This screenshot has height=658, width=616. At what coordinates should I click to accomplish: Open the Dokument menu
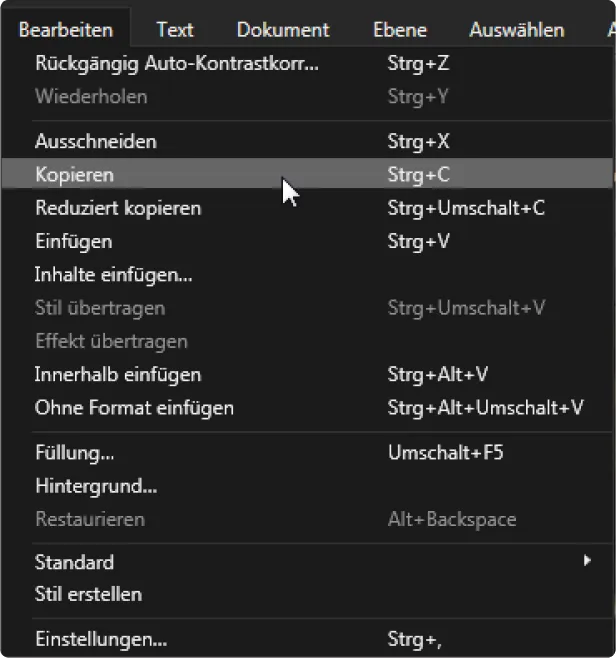[283, 30]
